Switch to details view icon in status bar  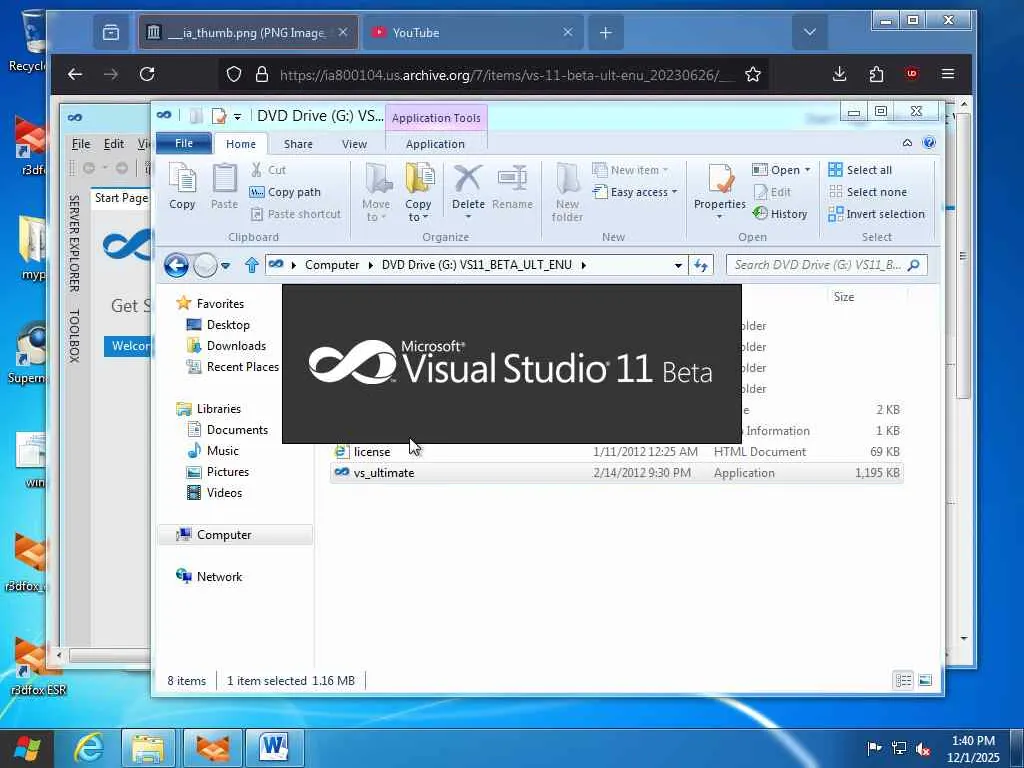(904, 681)
